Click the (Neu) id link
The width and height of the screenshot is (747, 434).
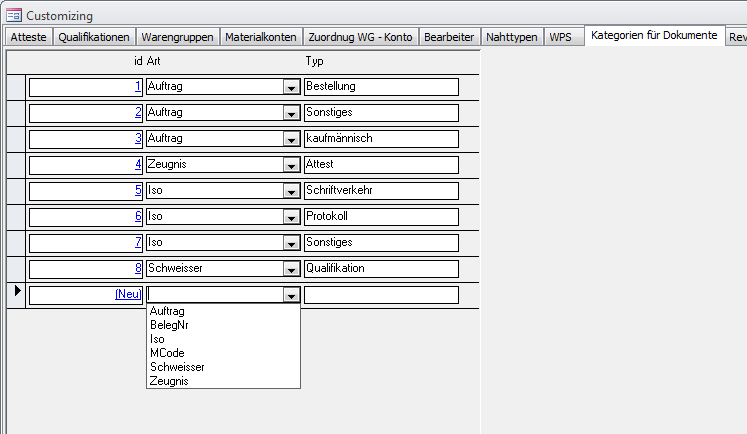(x=128, y=294)
